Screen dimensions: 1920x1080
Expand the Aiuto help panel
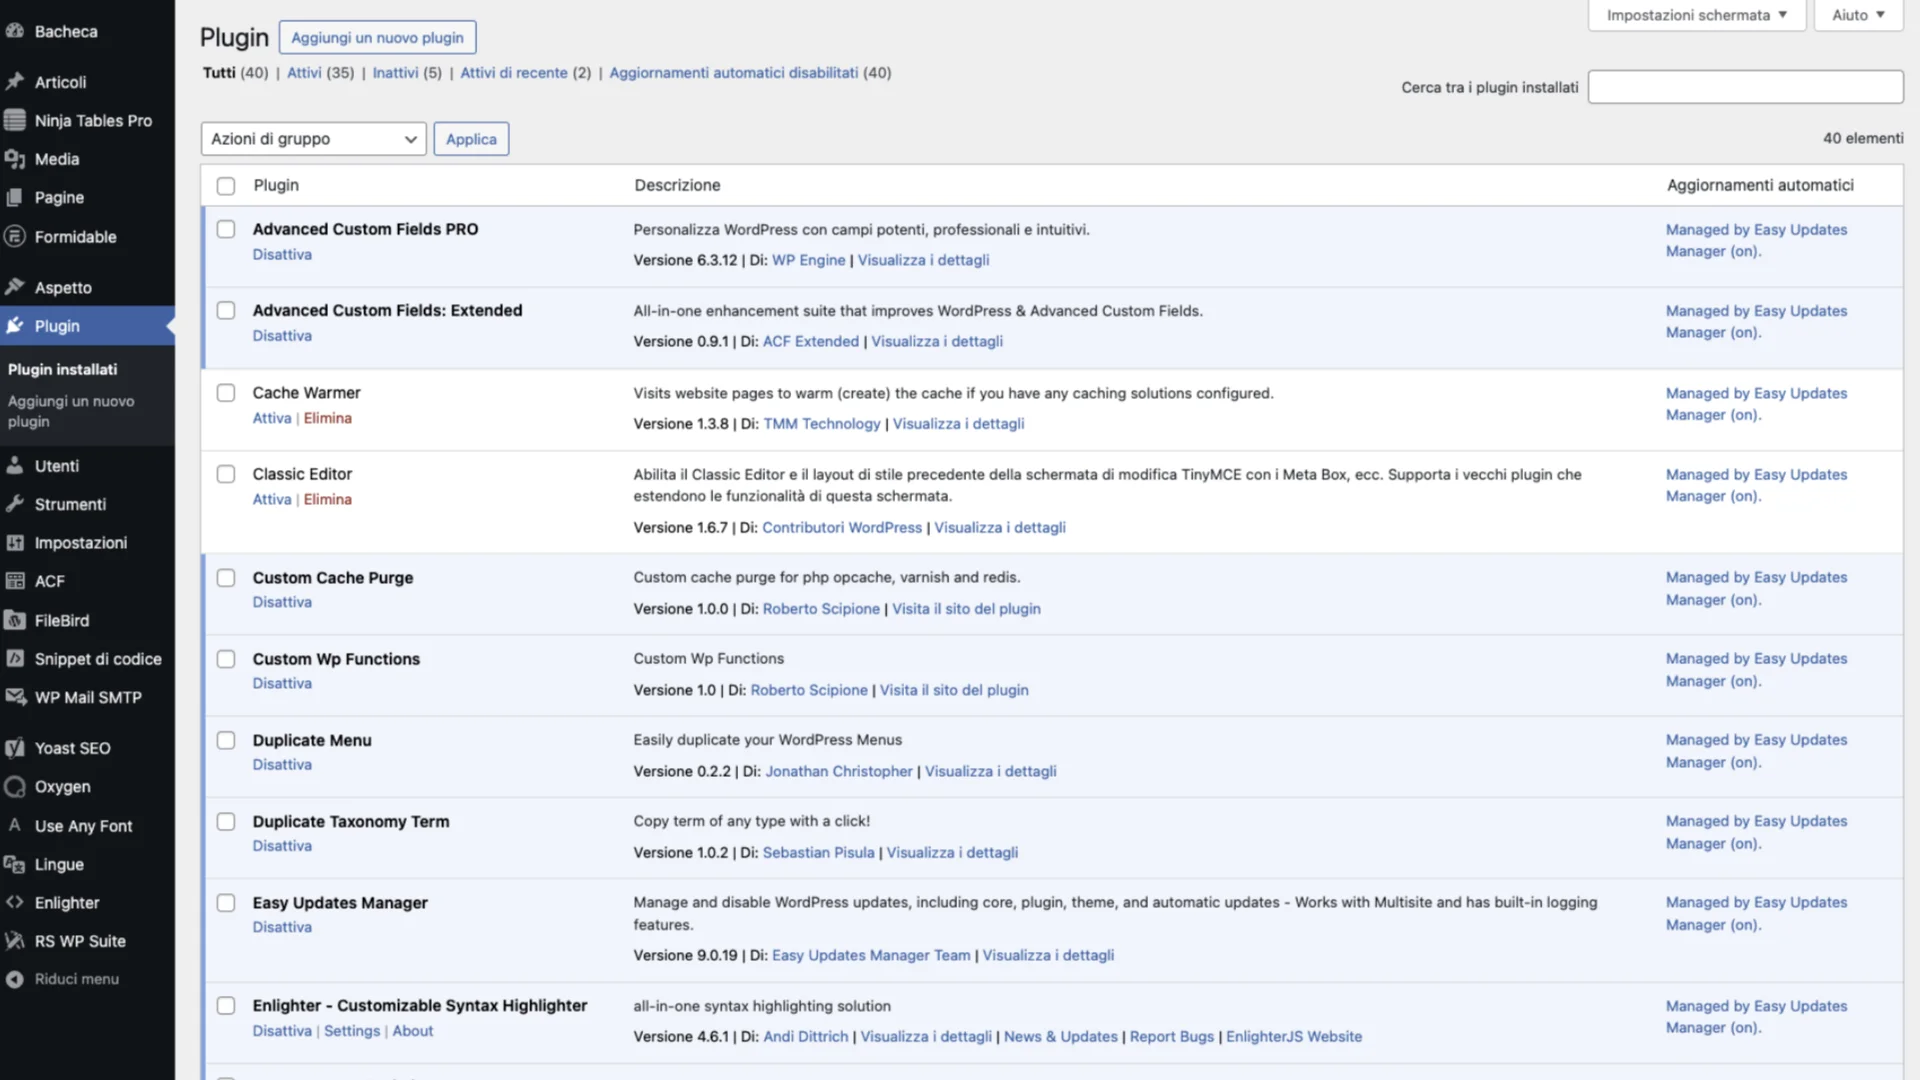[x=1858, y=15]
